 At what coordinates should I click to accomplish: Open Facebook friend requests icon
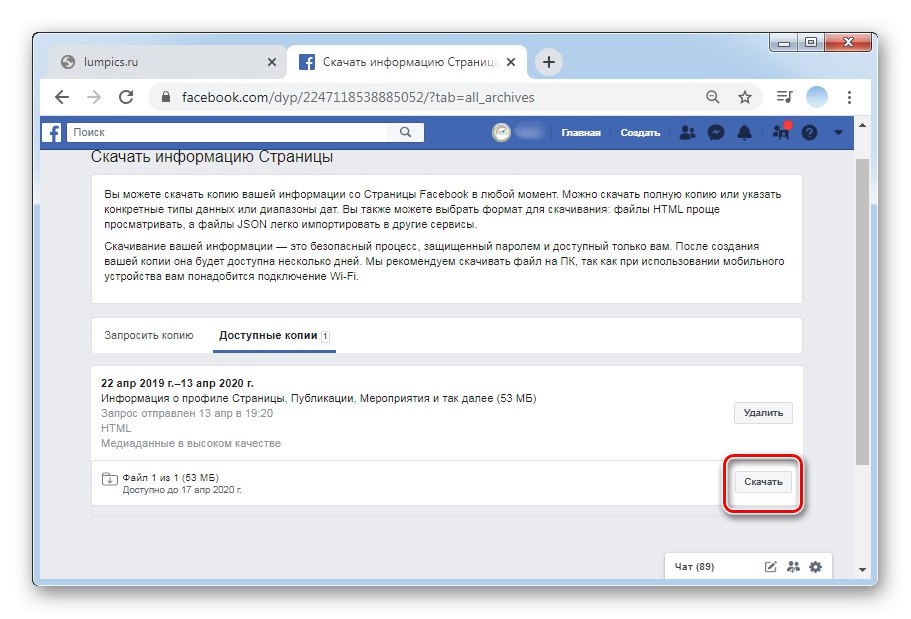(x=687, y=133)
